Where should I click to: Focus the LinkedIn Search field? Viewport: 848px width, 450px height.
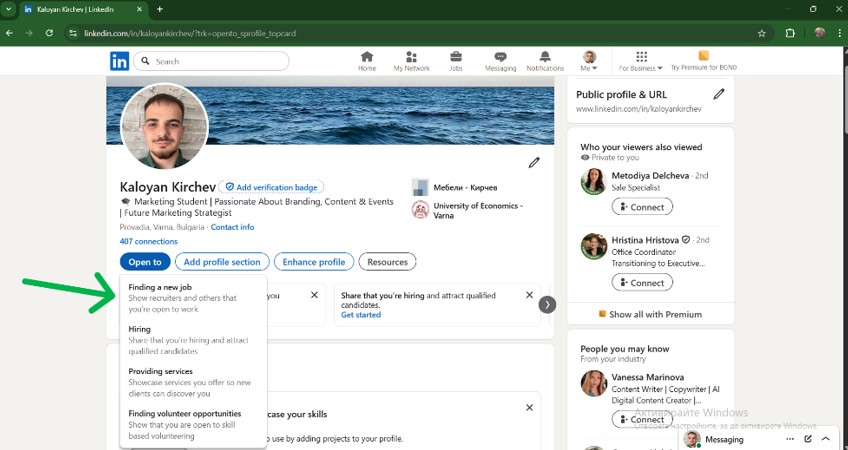click(x=211, y=61)
